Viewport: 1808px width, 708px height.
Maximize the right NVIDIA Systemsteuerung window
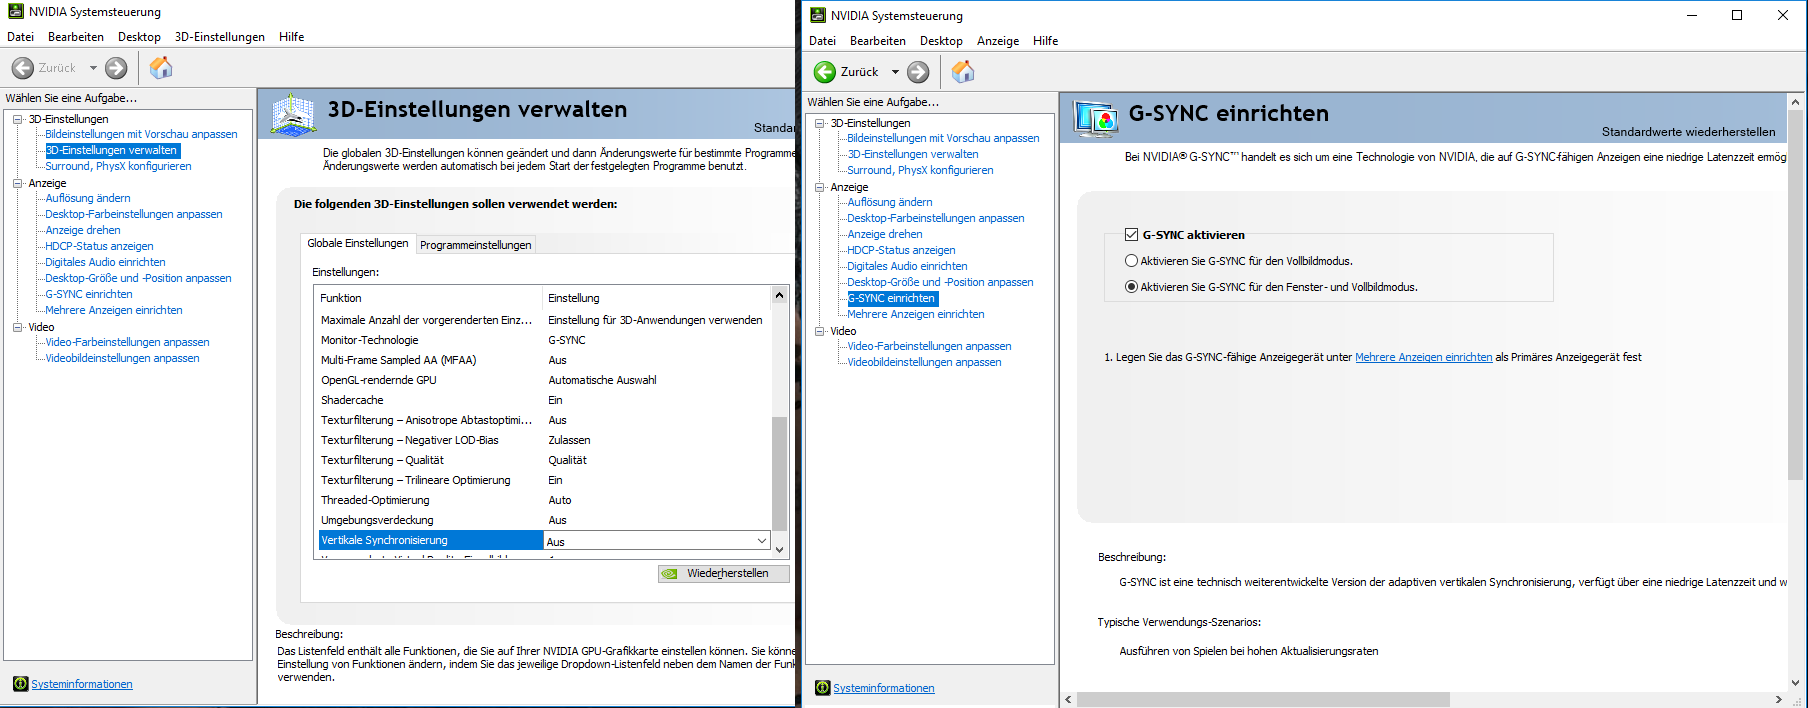tap(1737, 15)
